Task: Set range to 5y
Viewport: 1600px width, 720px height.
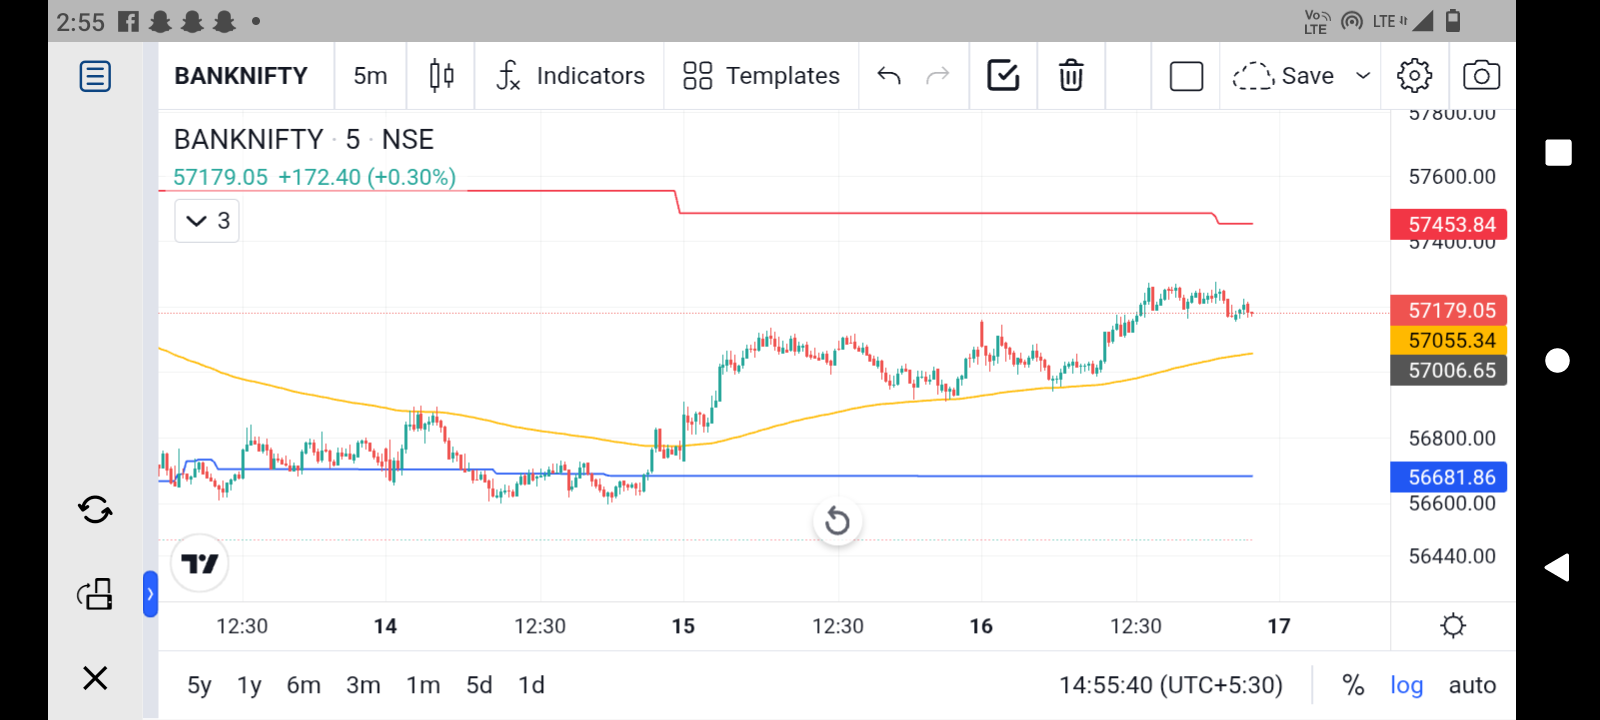Action: pyautogui.click(x=199, y=685)
